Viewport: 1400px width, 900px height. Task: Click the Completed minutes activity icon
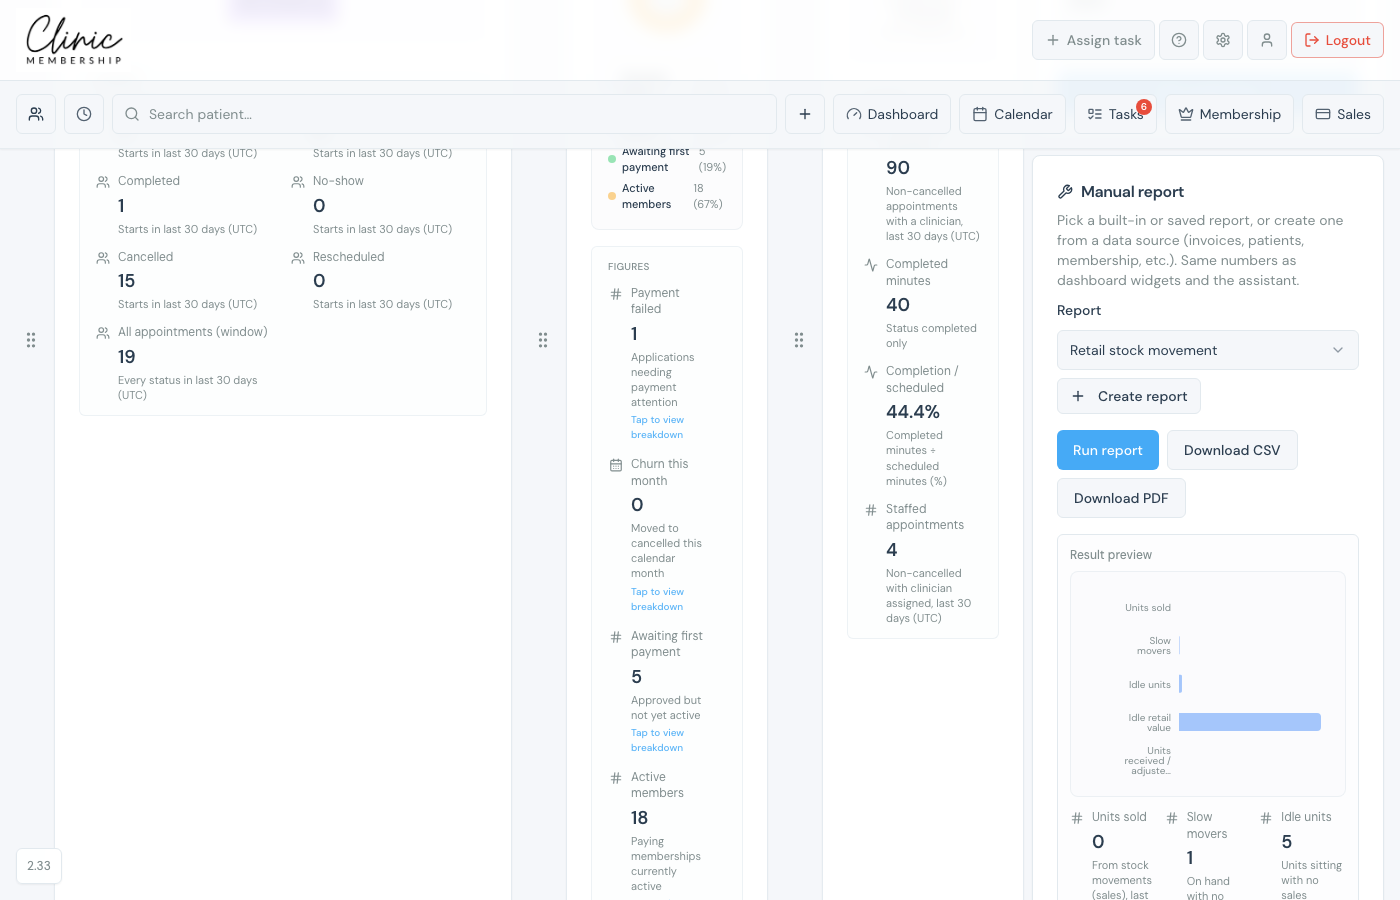pyautogui.click(x=871, y=265)
